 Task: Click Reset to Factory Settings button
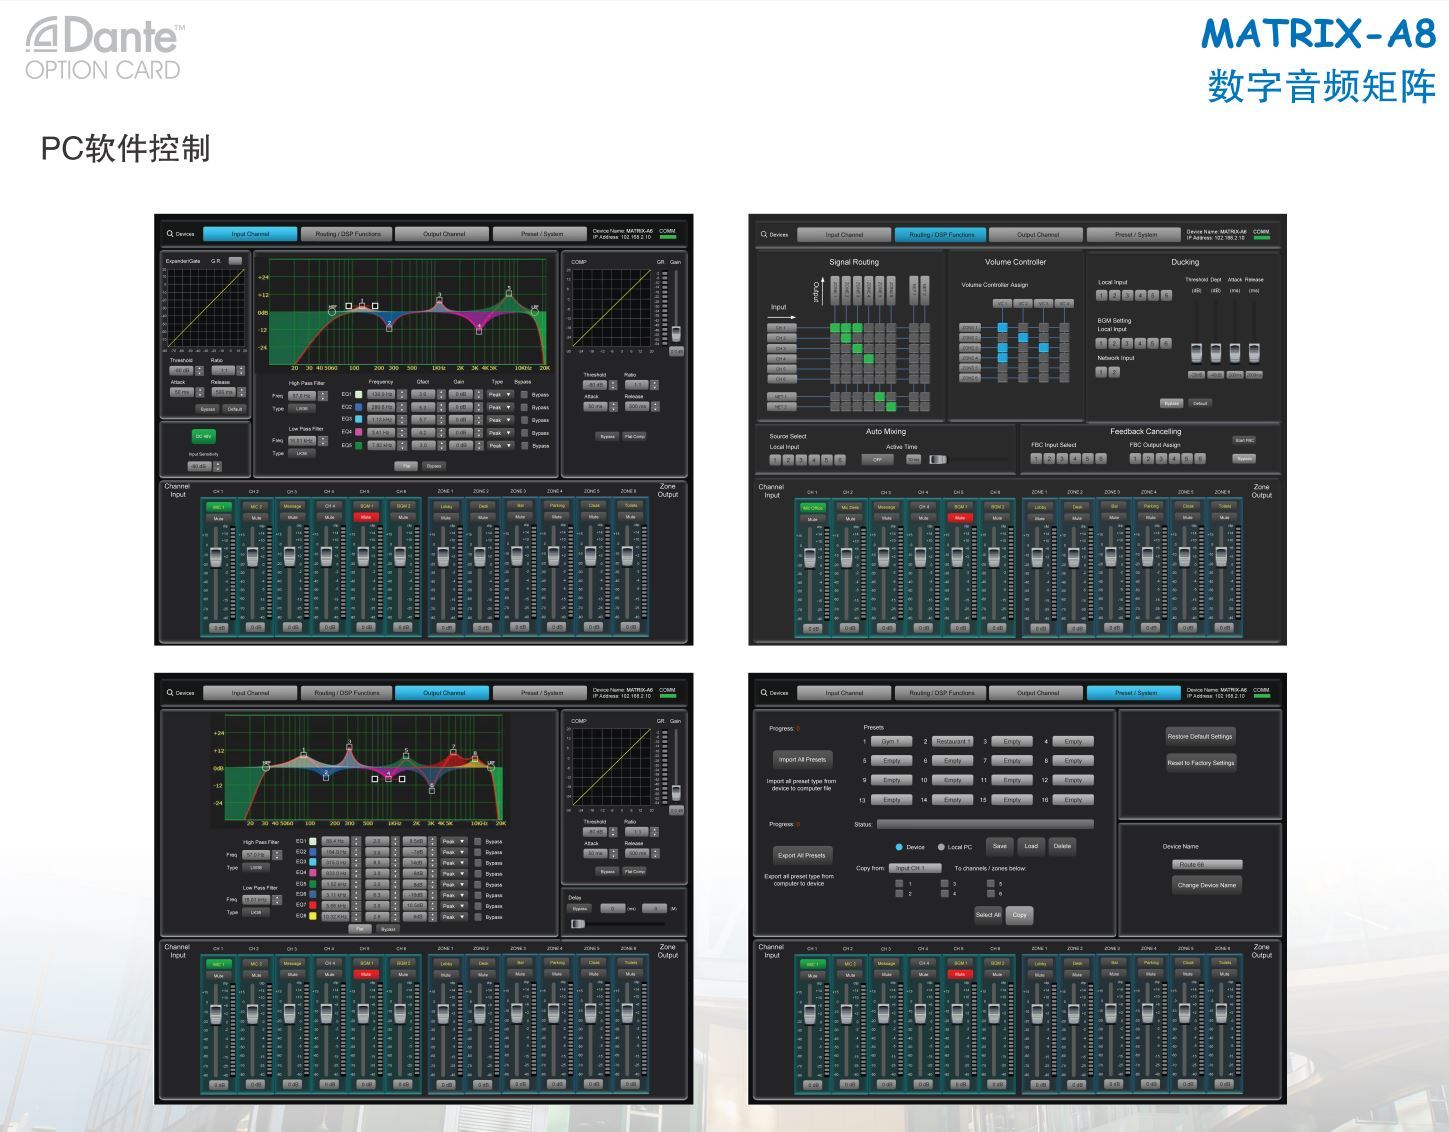pyautogui.click(x=1201, y=763)
